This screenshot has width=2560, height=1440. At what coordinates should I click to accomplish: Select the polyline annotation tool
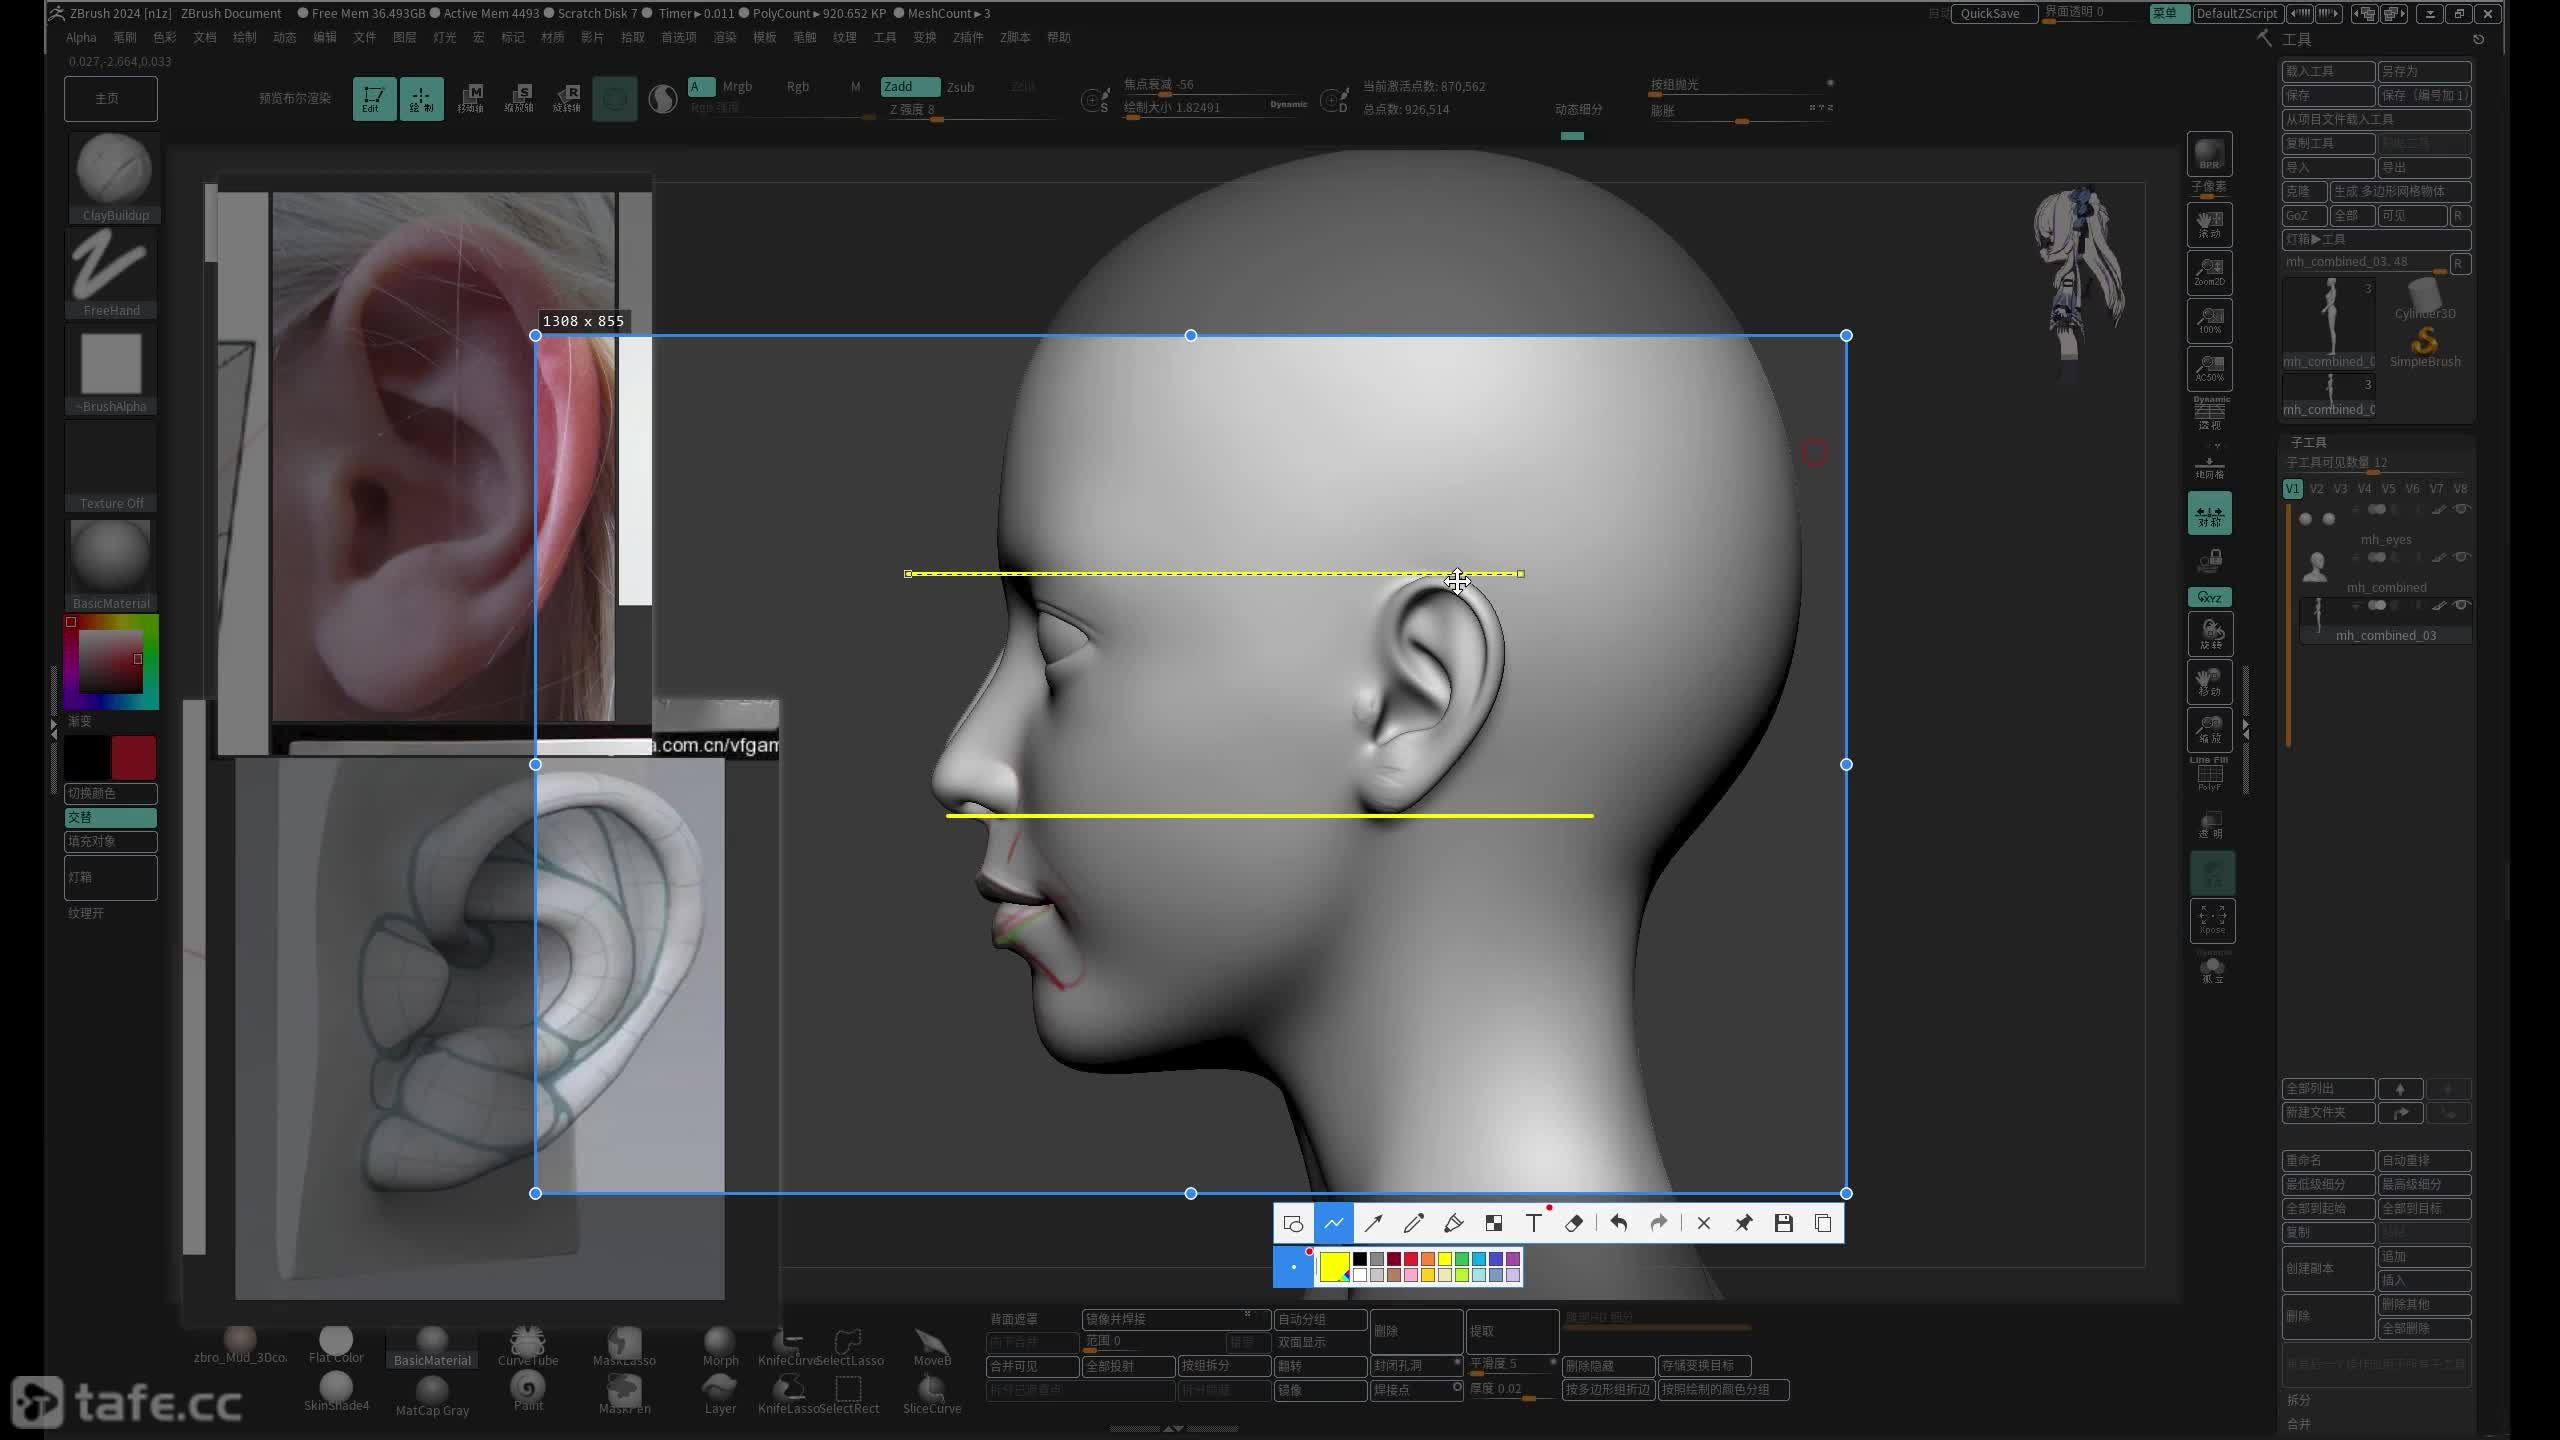point(1333,1223)
